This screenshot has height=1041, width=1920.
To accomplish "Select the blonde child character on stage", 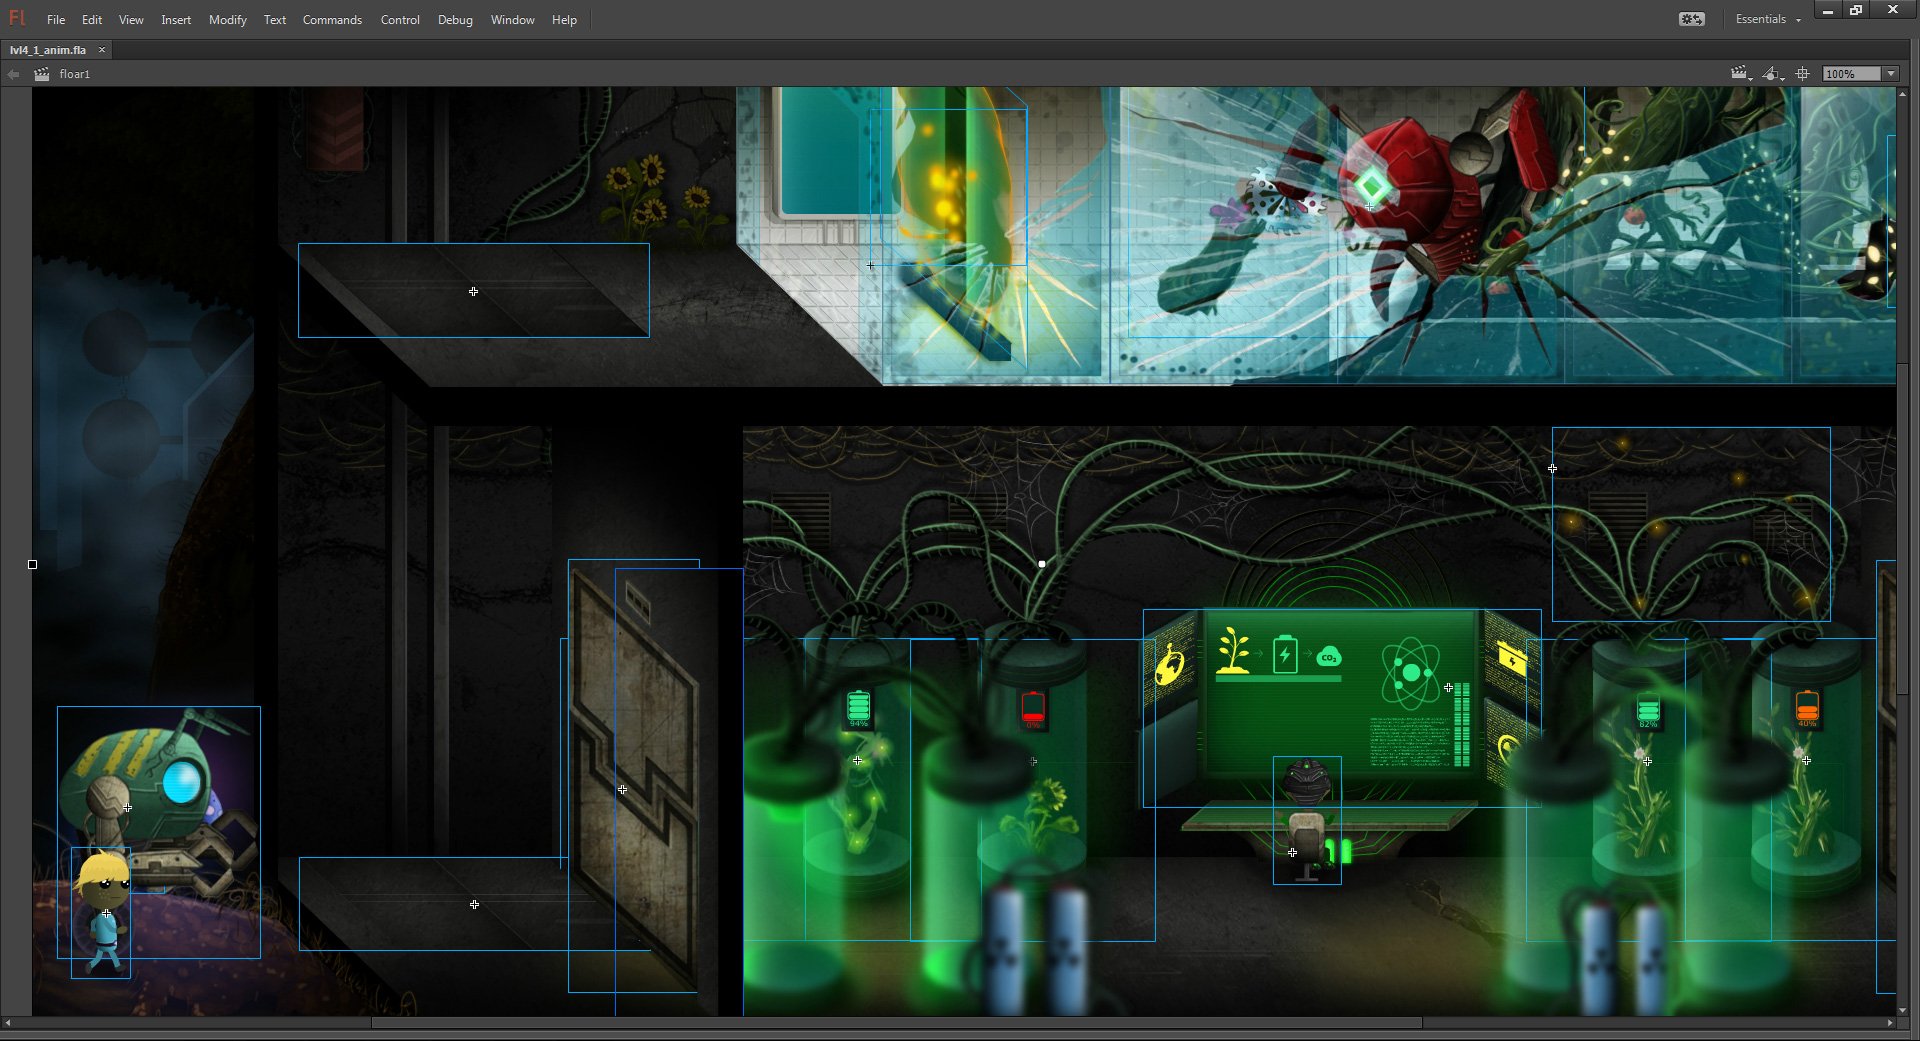I will point(101,912).
